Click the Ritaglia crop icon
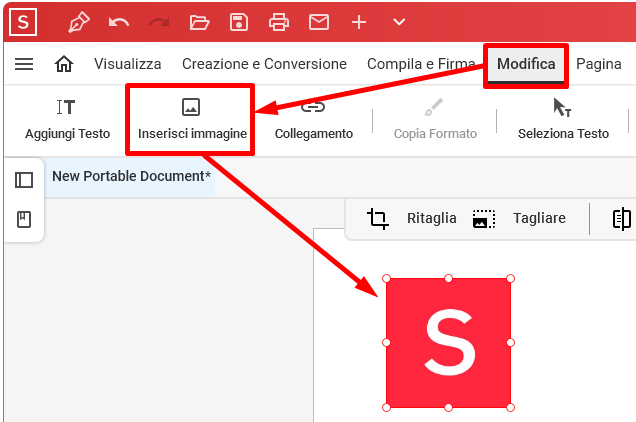636x422 pixels. (378, 219)
